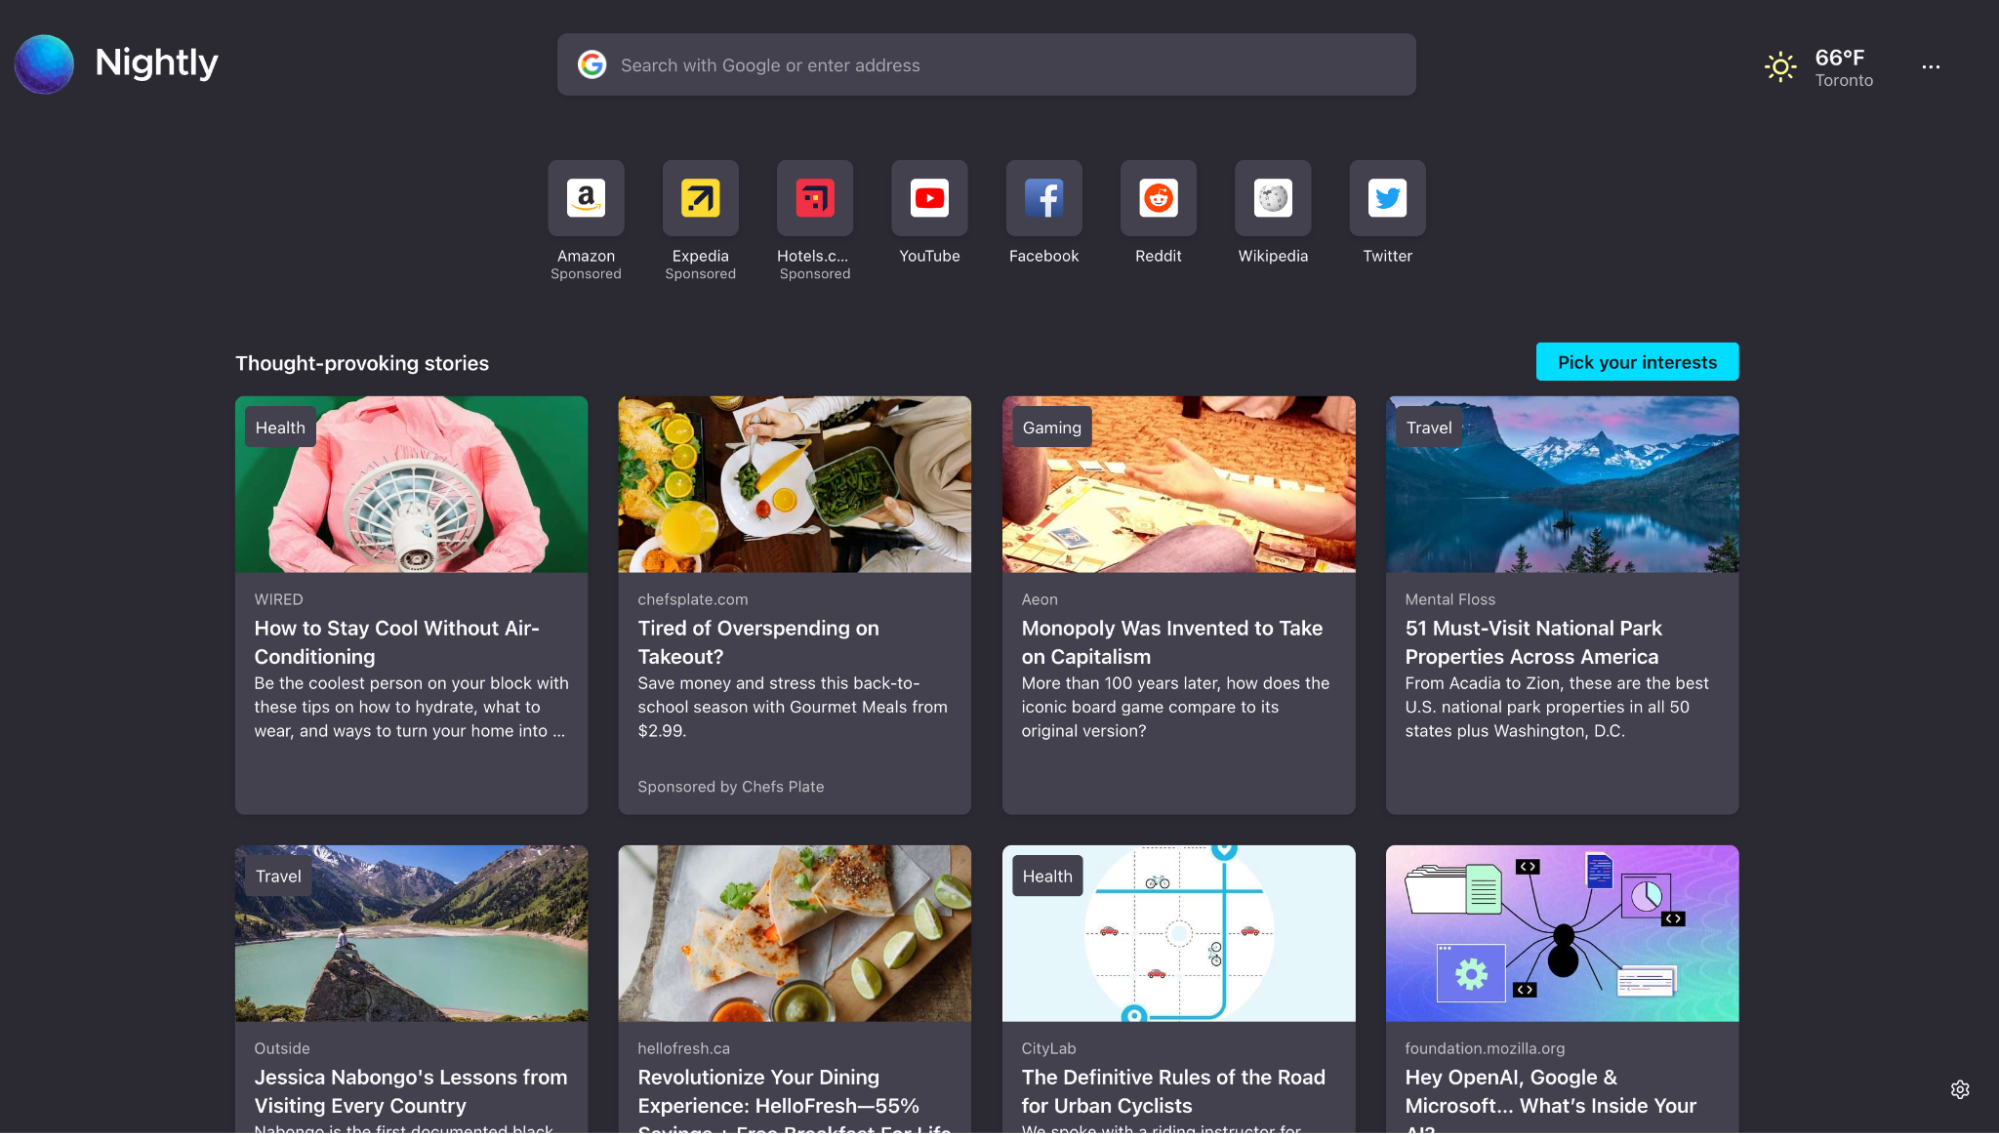Viewport: 1999px width, 1134px height.
Task: Open the weather widget three-dot menu
Action: [1931, 67]
